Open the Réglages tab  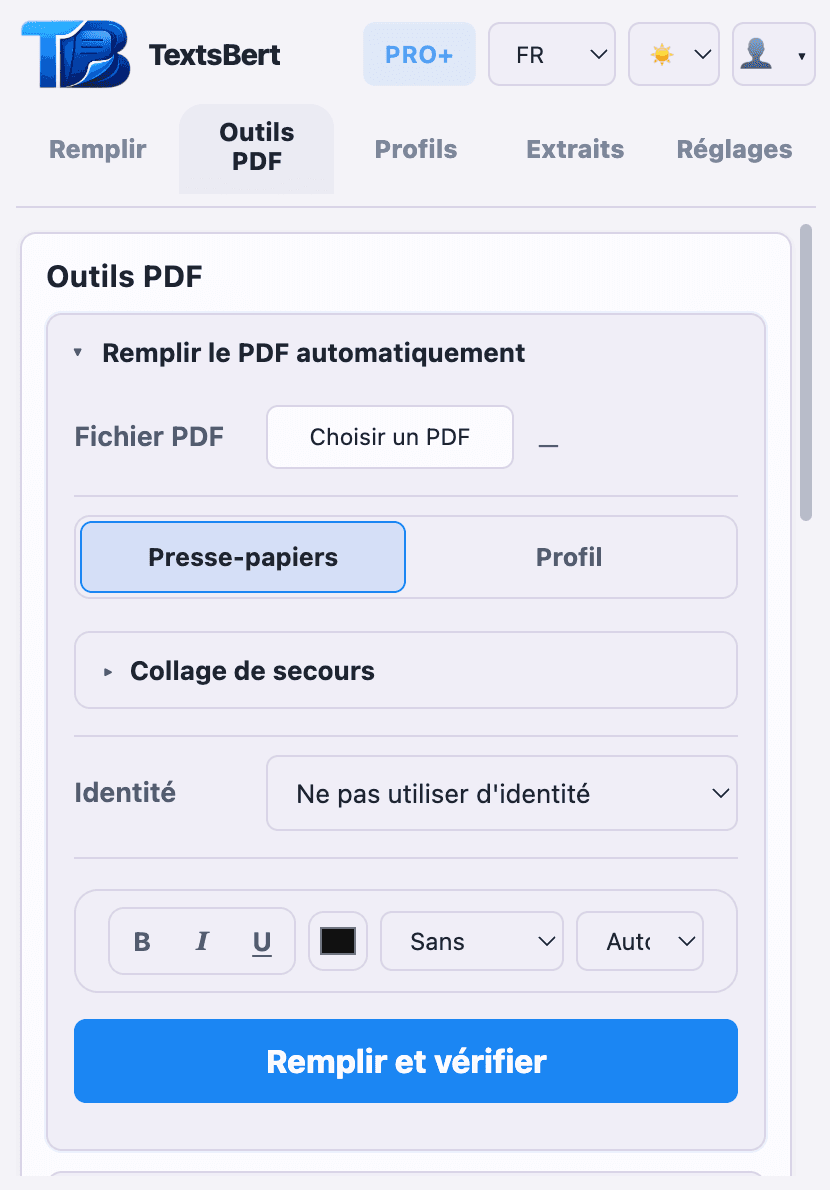(734, 149)
